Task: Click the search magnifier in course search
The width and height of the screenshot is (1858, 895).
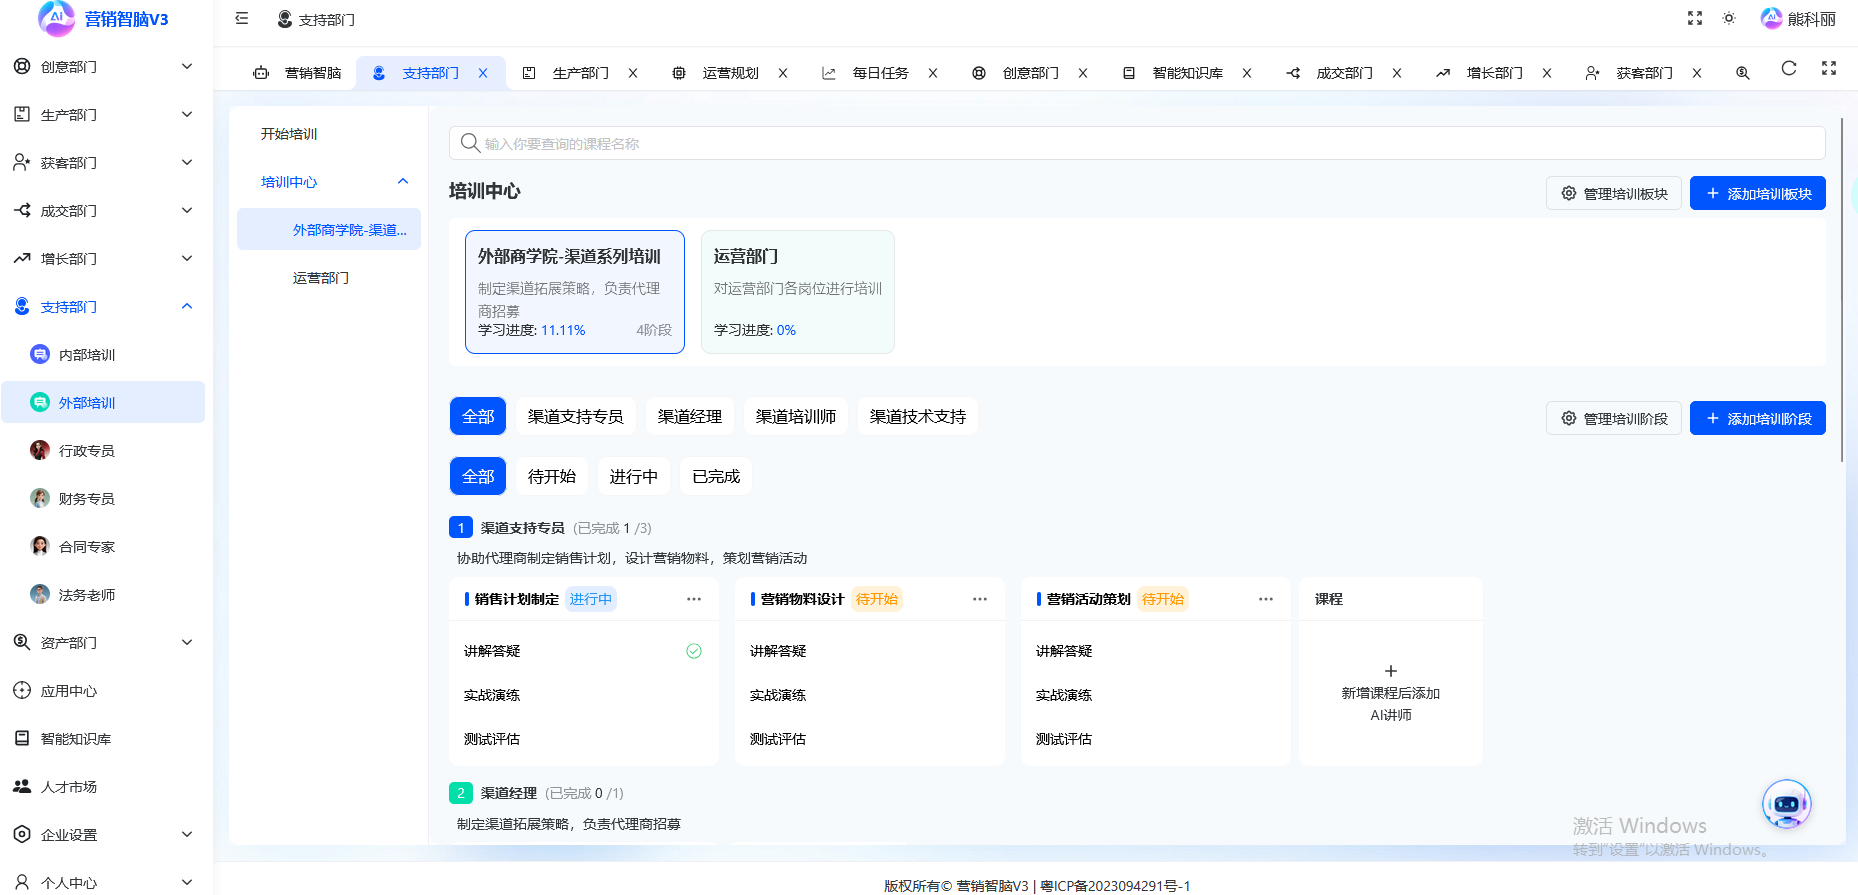Action: 470,143
